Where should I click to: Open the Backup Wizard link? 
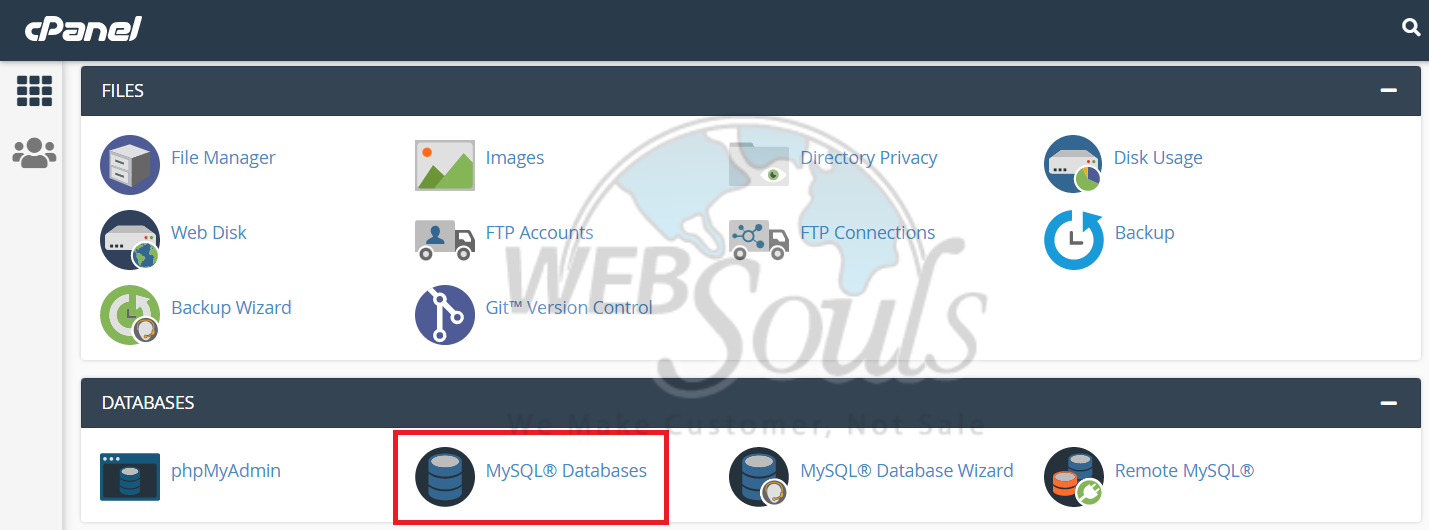[x=231, y=307]
